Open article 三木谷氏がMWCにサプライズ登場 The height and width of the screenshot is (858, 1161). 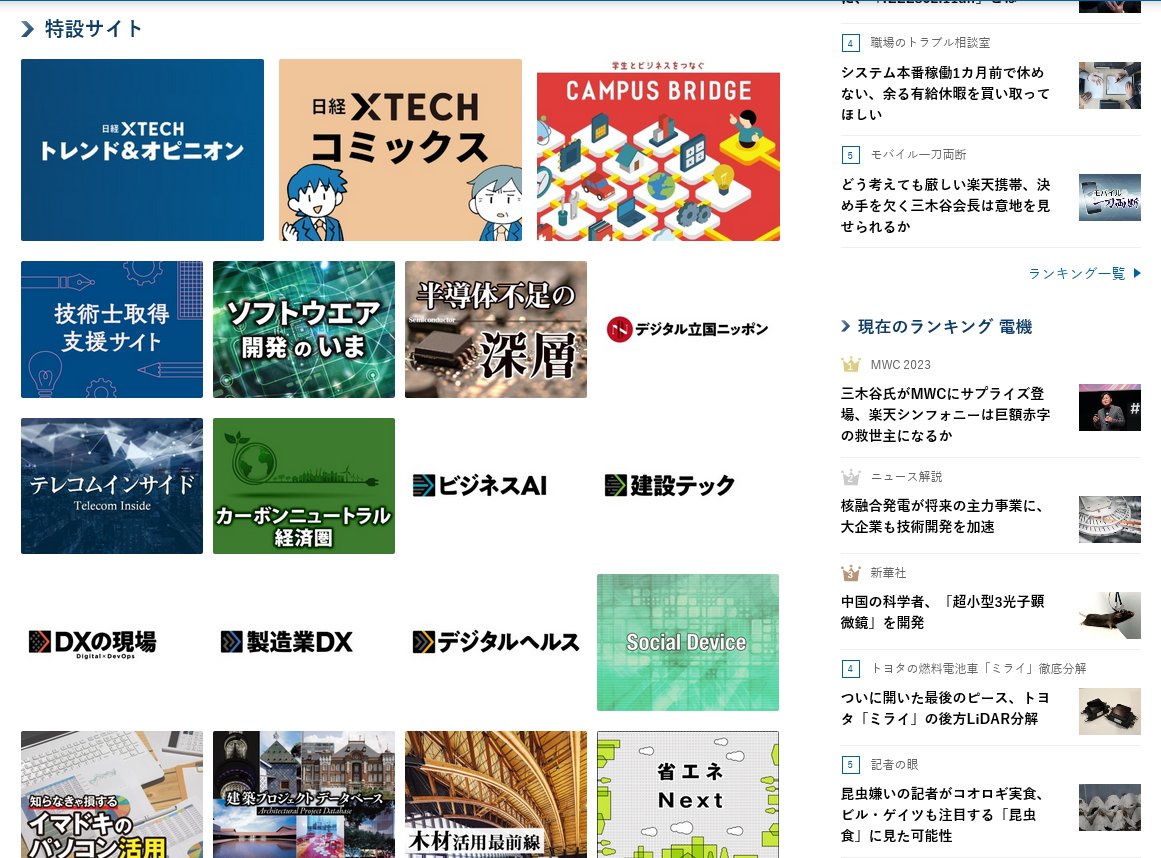(946, 415)
